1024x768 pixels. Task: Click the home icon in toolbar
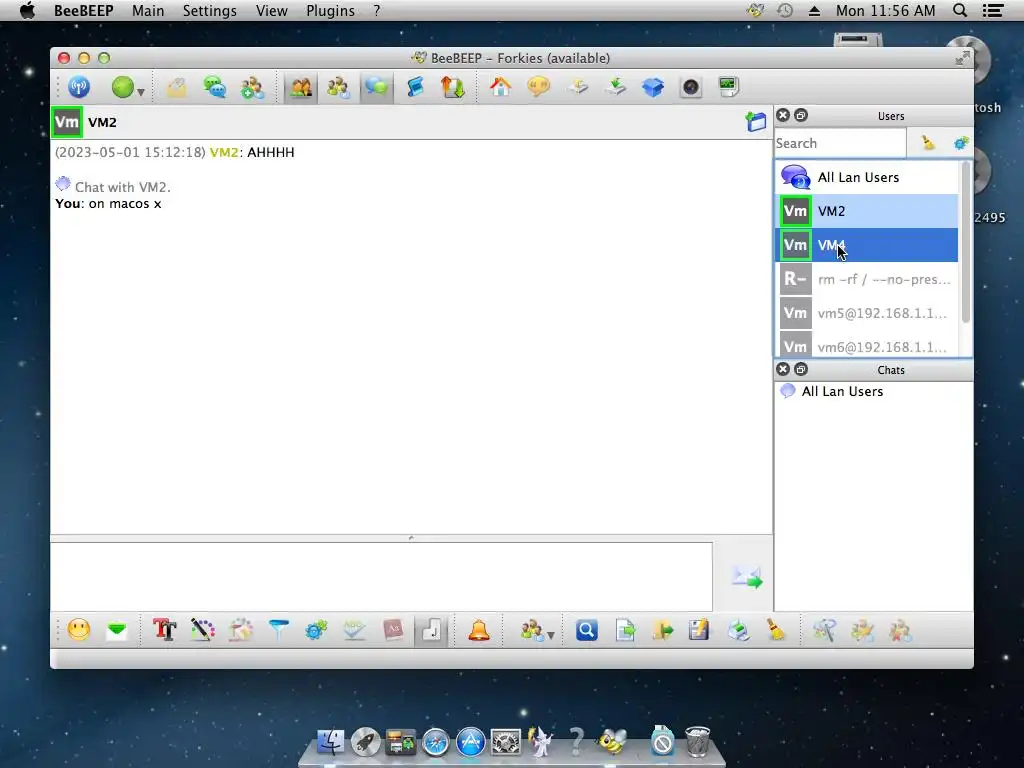tap(500, 87)
